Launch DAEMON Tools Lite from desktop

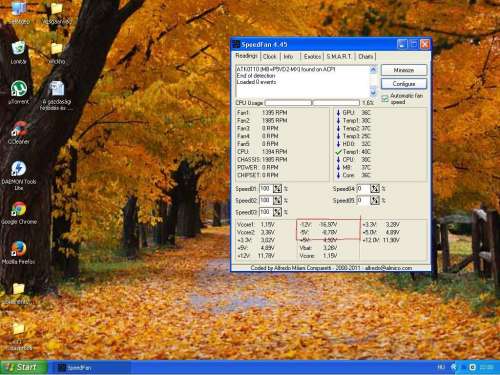(19, 175)
